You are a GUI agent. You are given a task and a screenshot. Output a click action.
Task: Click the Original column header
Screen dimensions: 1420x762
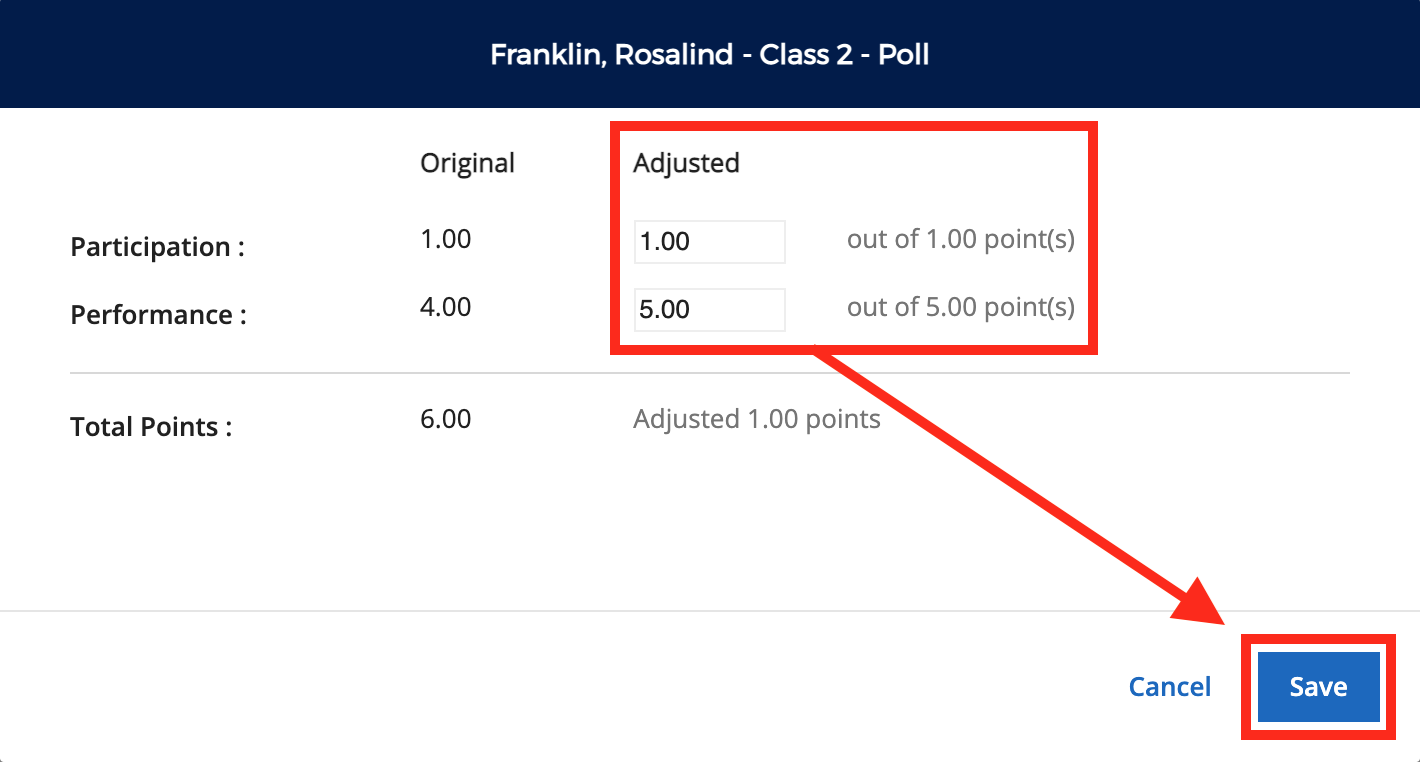pos(467,162)
